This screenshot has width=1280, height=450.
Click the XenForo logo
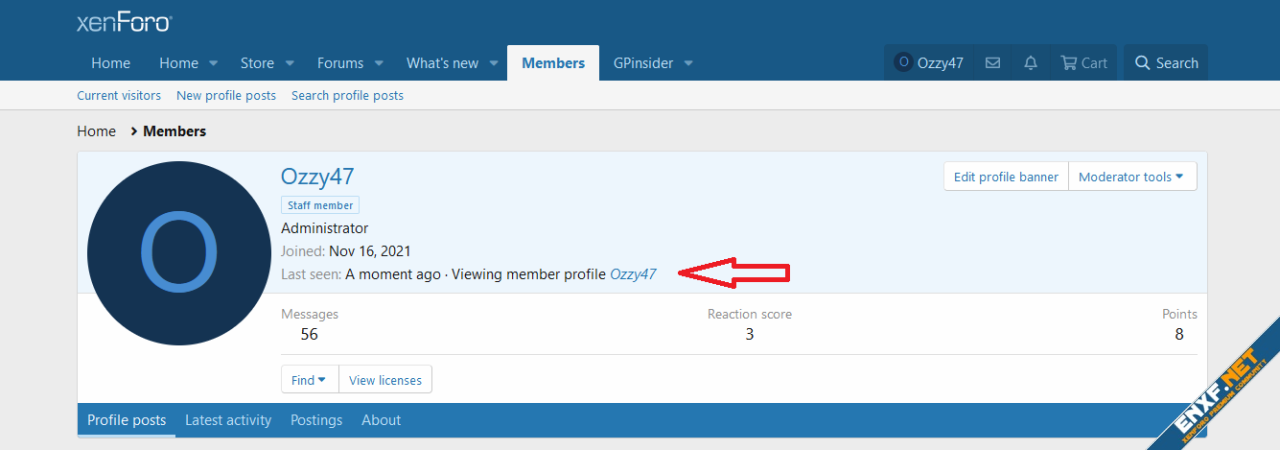124,22
